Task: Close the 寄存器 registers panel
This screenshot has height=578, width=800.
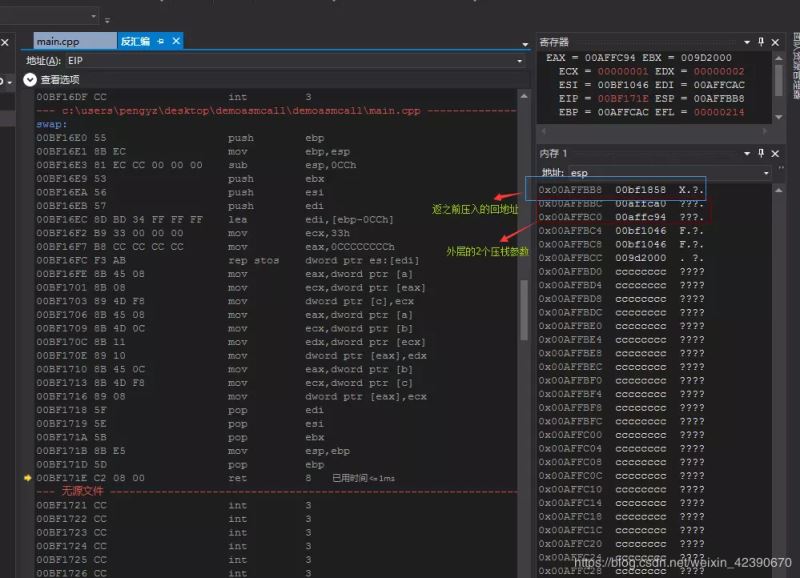Action: (x=775, y=42)
